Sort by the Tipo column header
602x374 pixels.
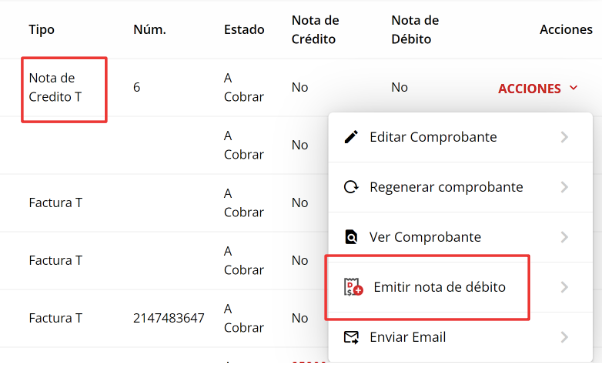(41, 30)
